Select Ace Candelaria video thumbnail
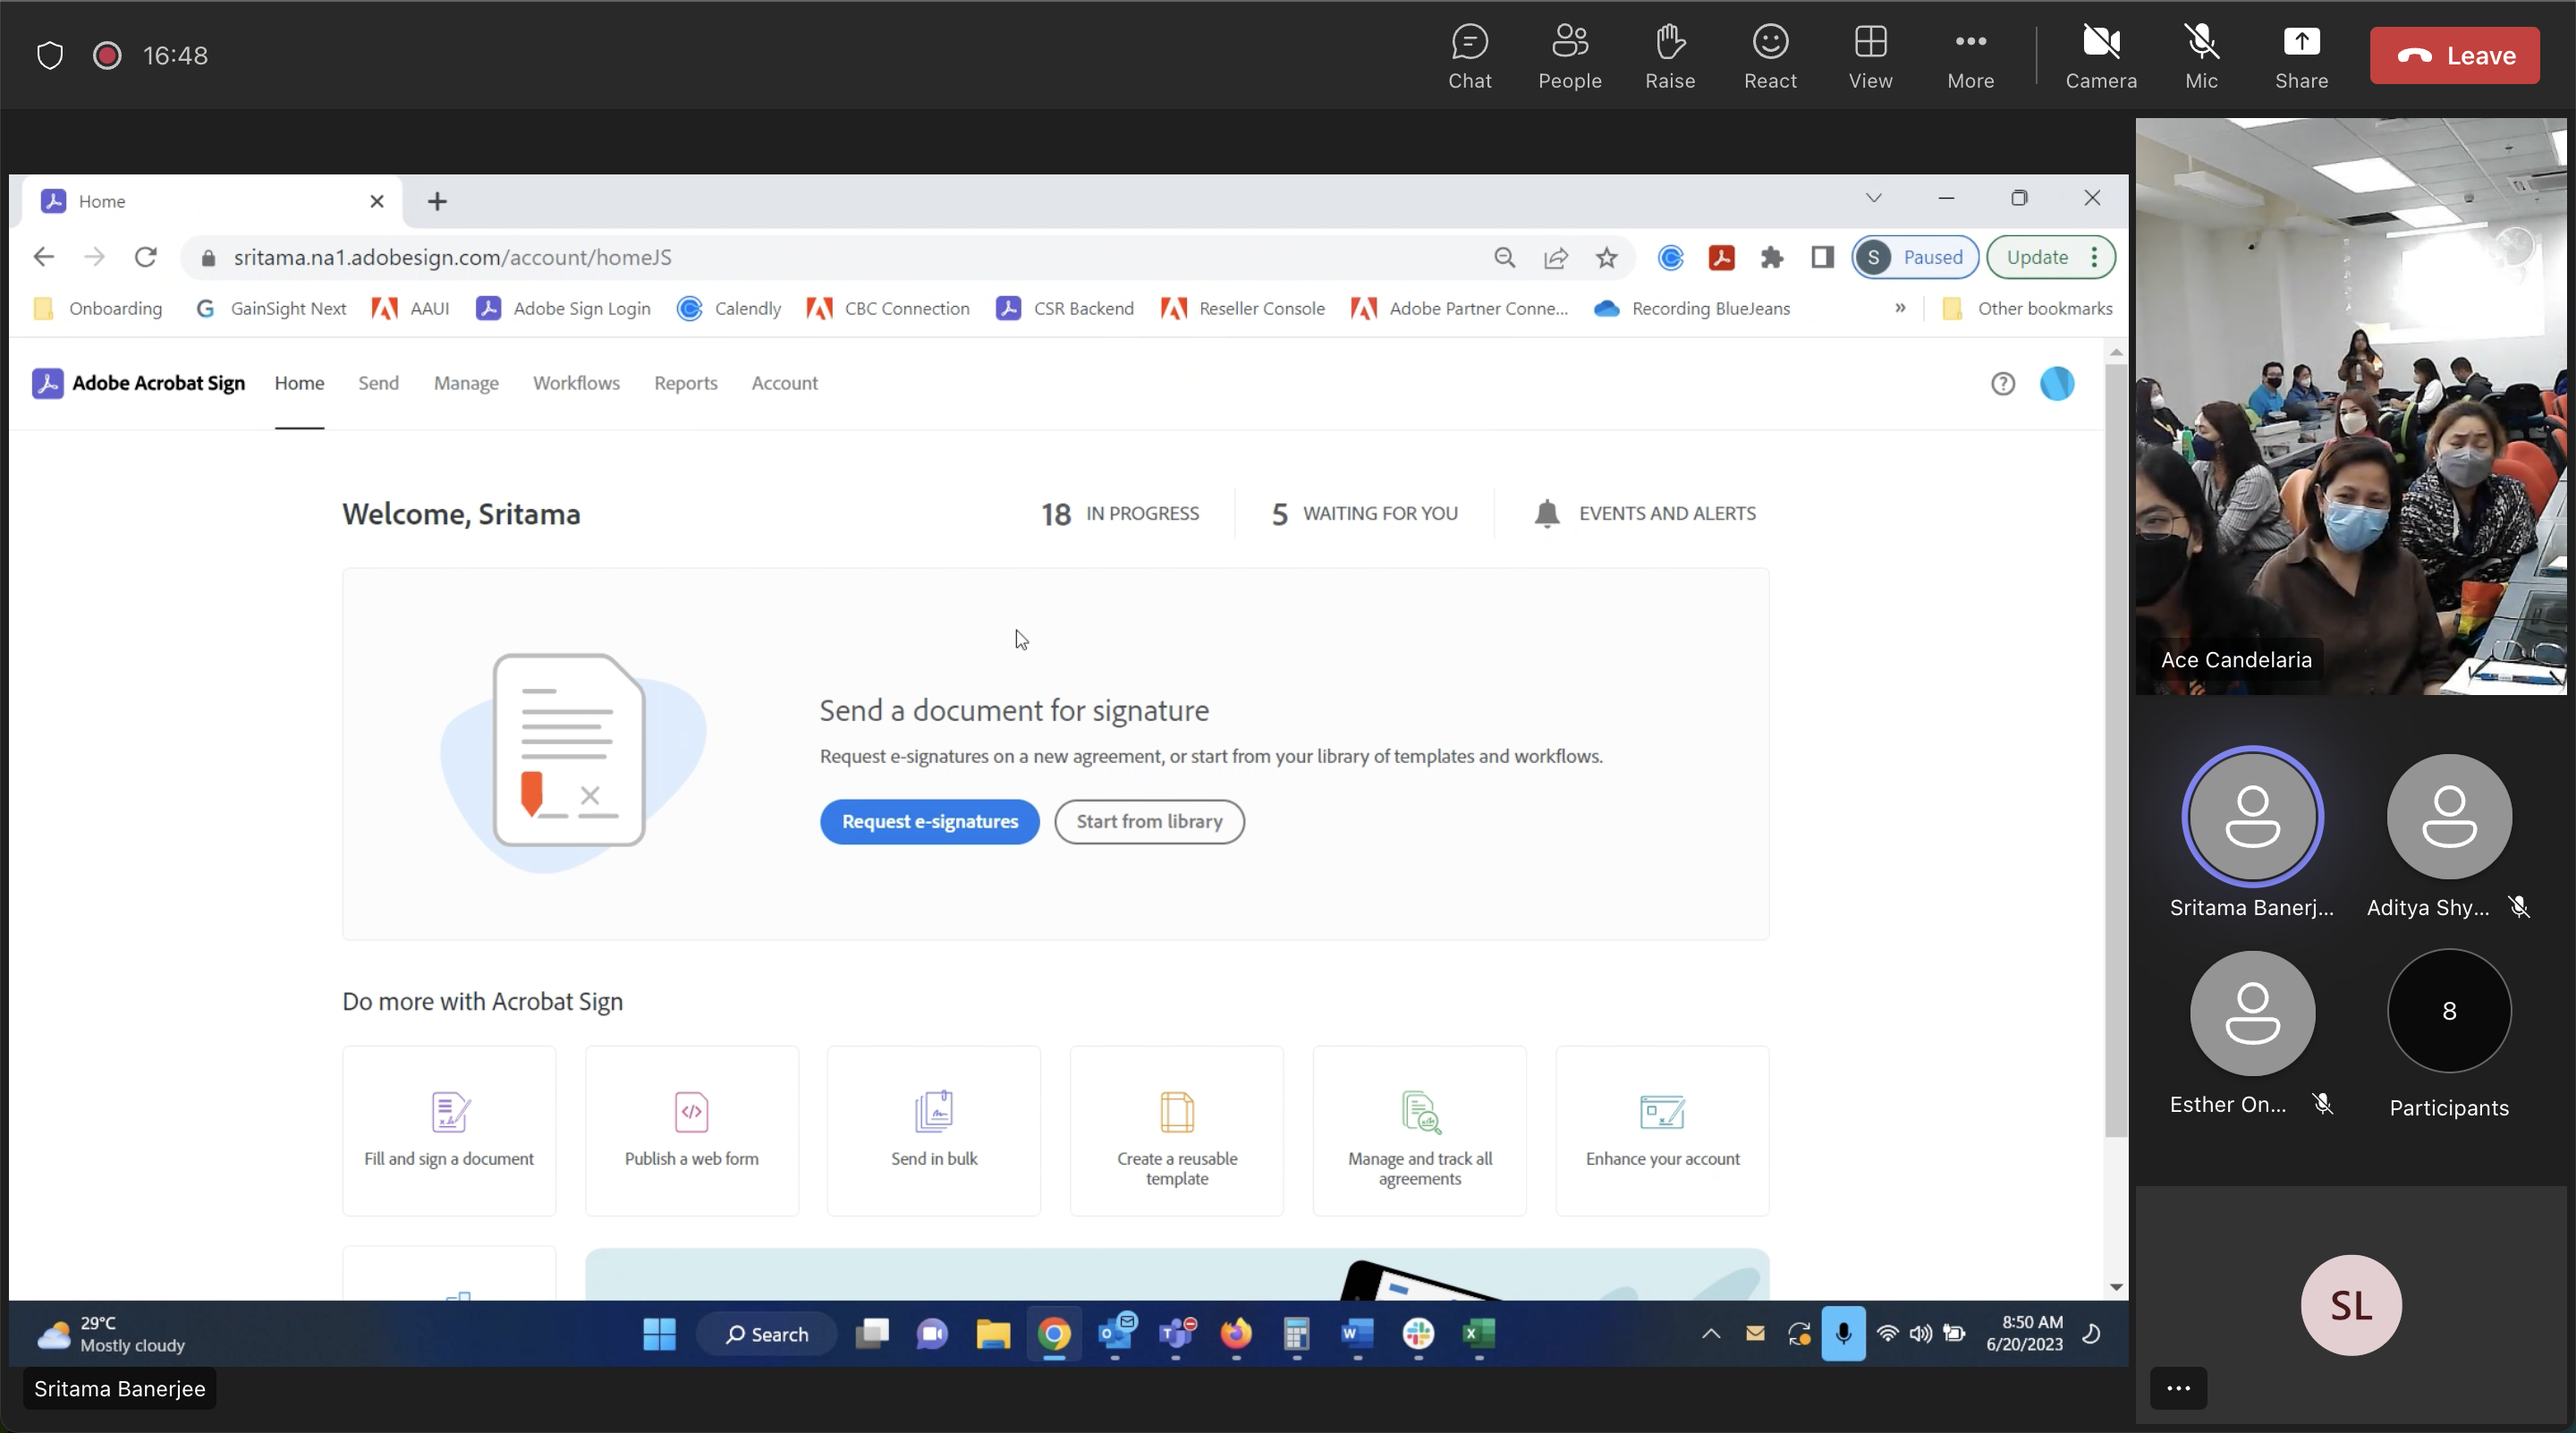This screenshot has width=2576, height=1433. click(x=2351, y=407)
